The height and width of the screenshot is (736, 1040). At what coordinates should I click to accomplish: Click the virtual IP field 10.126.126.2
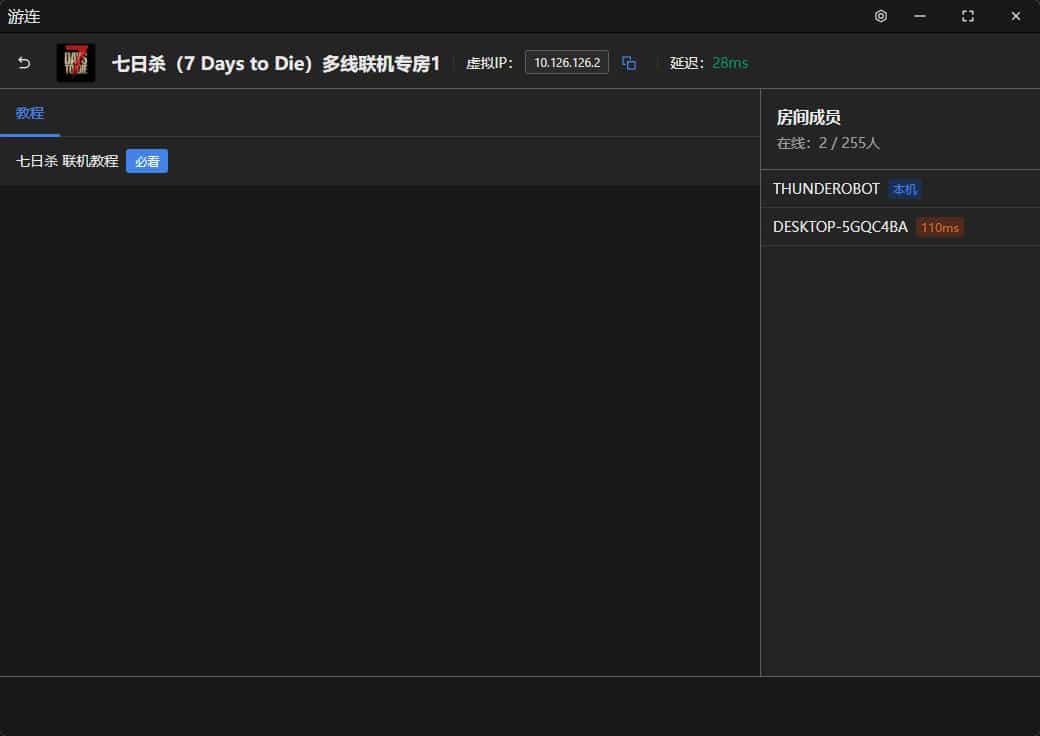click(567, 62)
